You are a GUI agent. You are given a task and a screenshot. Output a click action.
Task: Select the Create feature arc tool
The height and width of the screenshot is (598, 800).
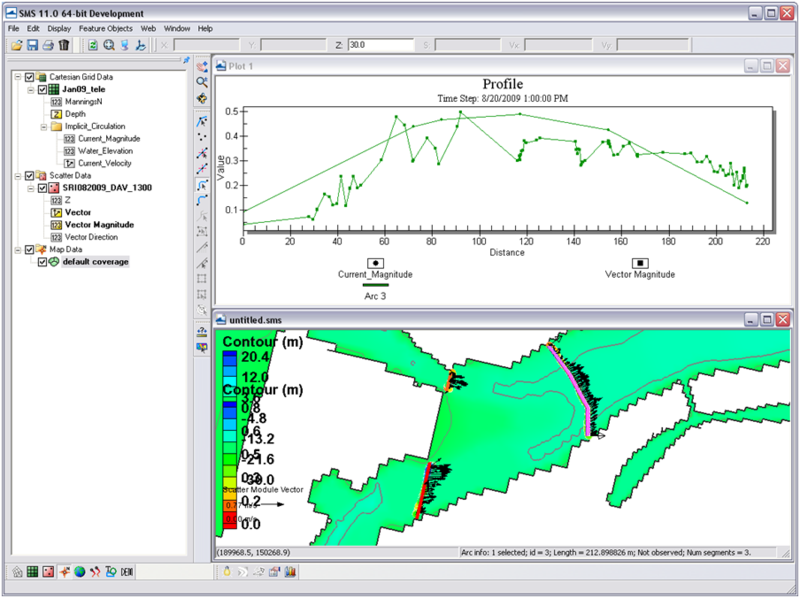click(202, 201)
